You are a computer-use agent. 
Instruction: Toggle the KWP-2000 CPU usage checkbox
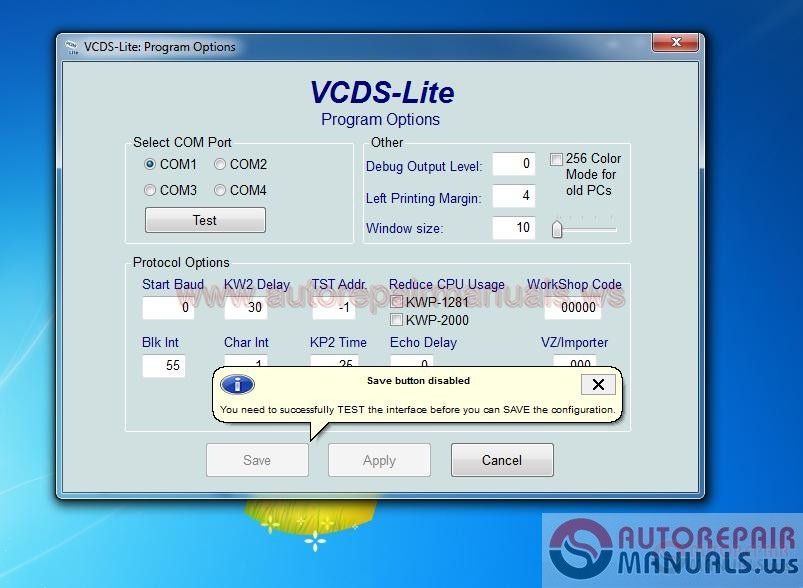pyautogui.click(x=396, y=320)
